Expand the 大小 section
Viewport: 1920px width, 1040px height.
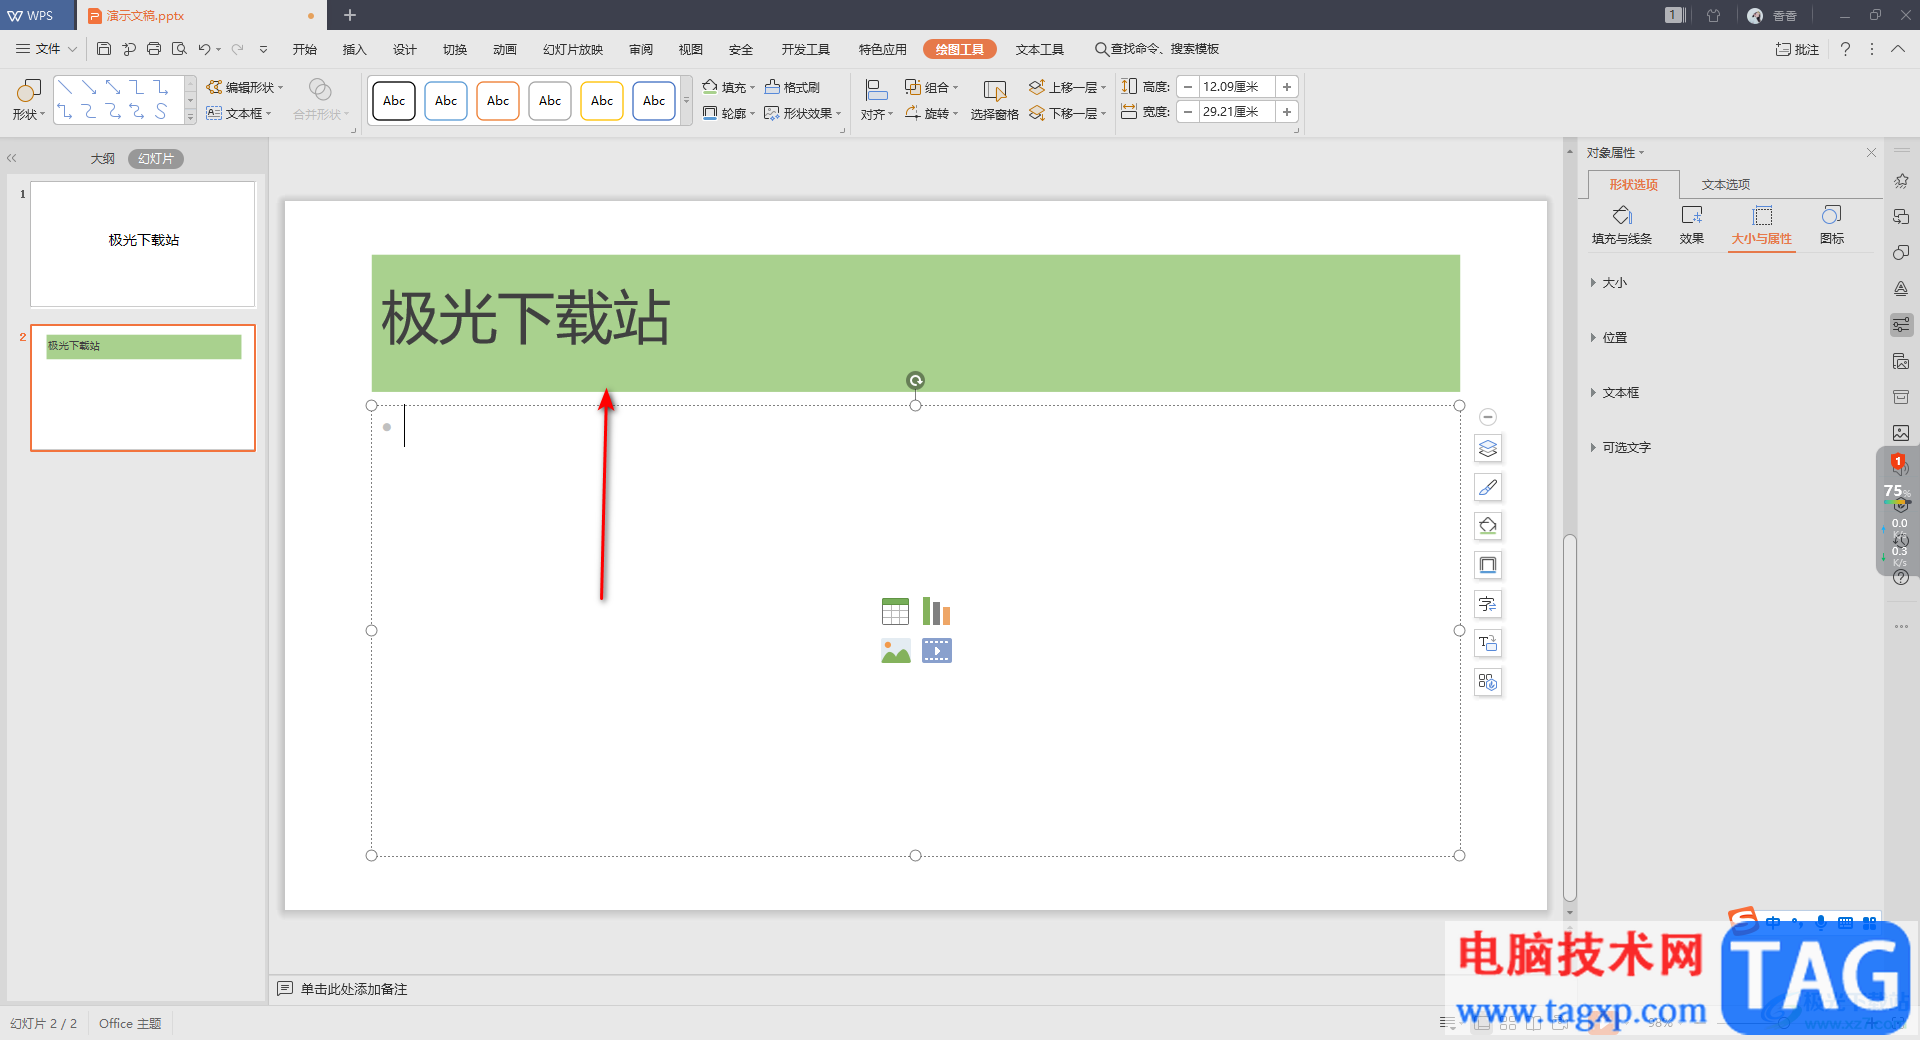[1609, 283]
